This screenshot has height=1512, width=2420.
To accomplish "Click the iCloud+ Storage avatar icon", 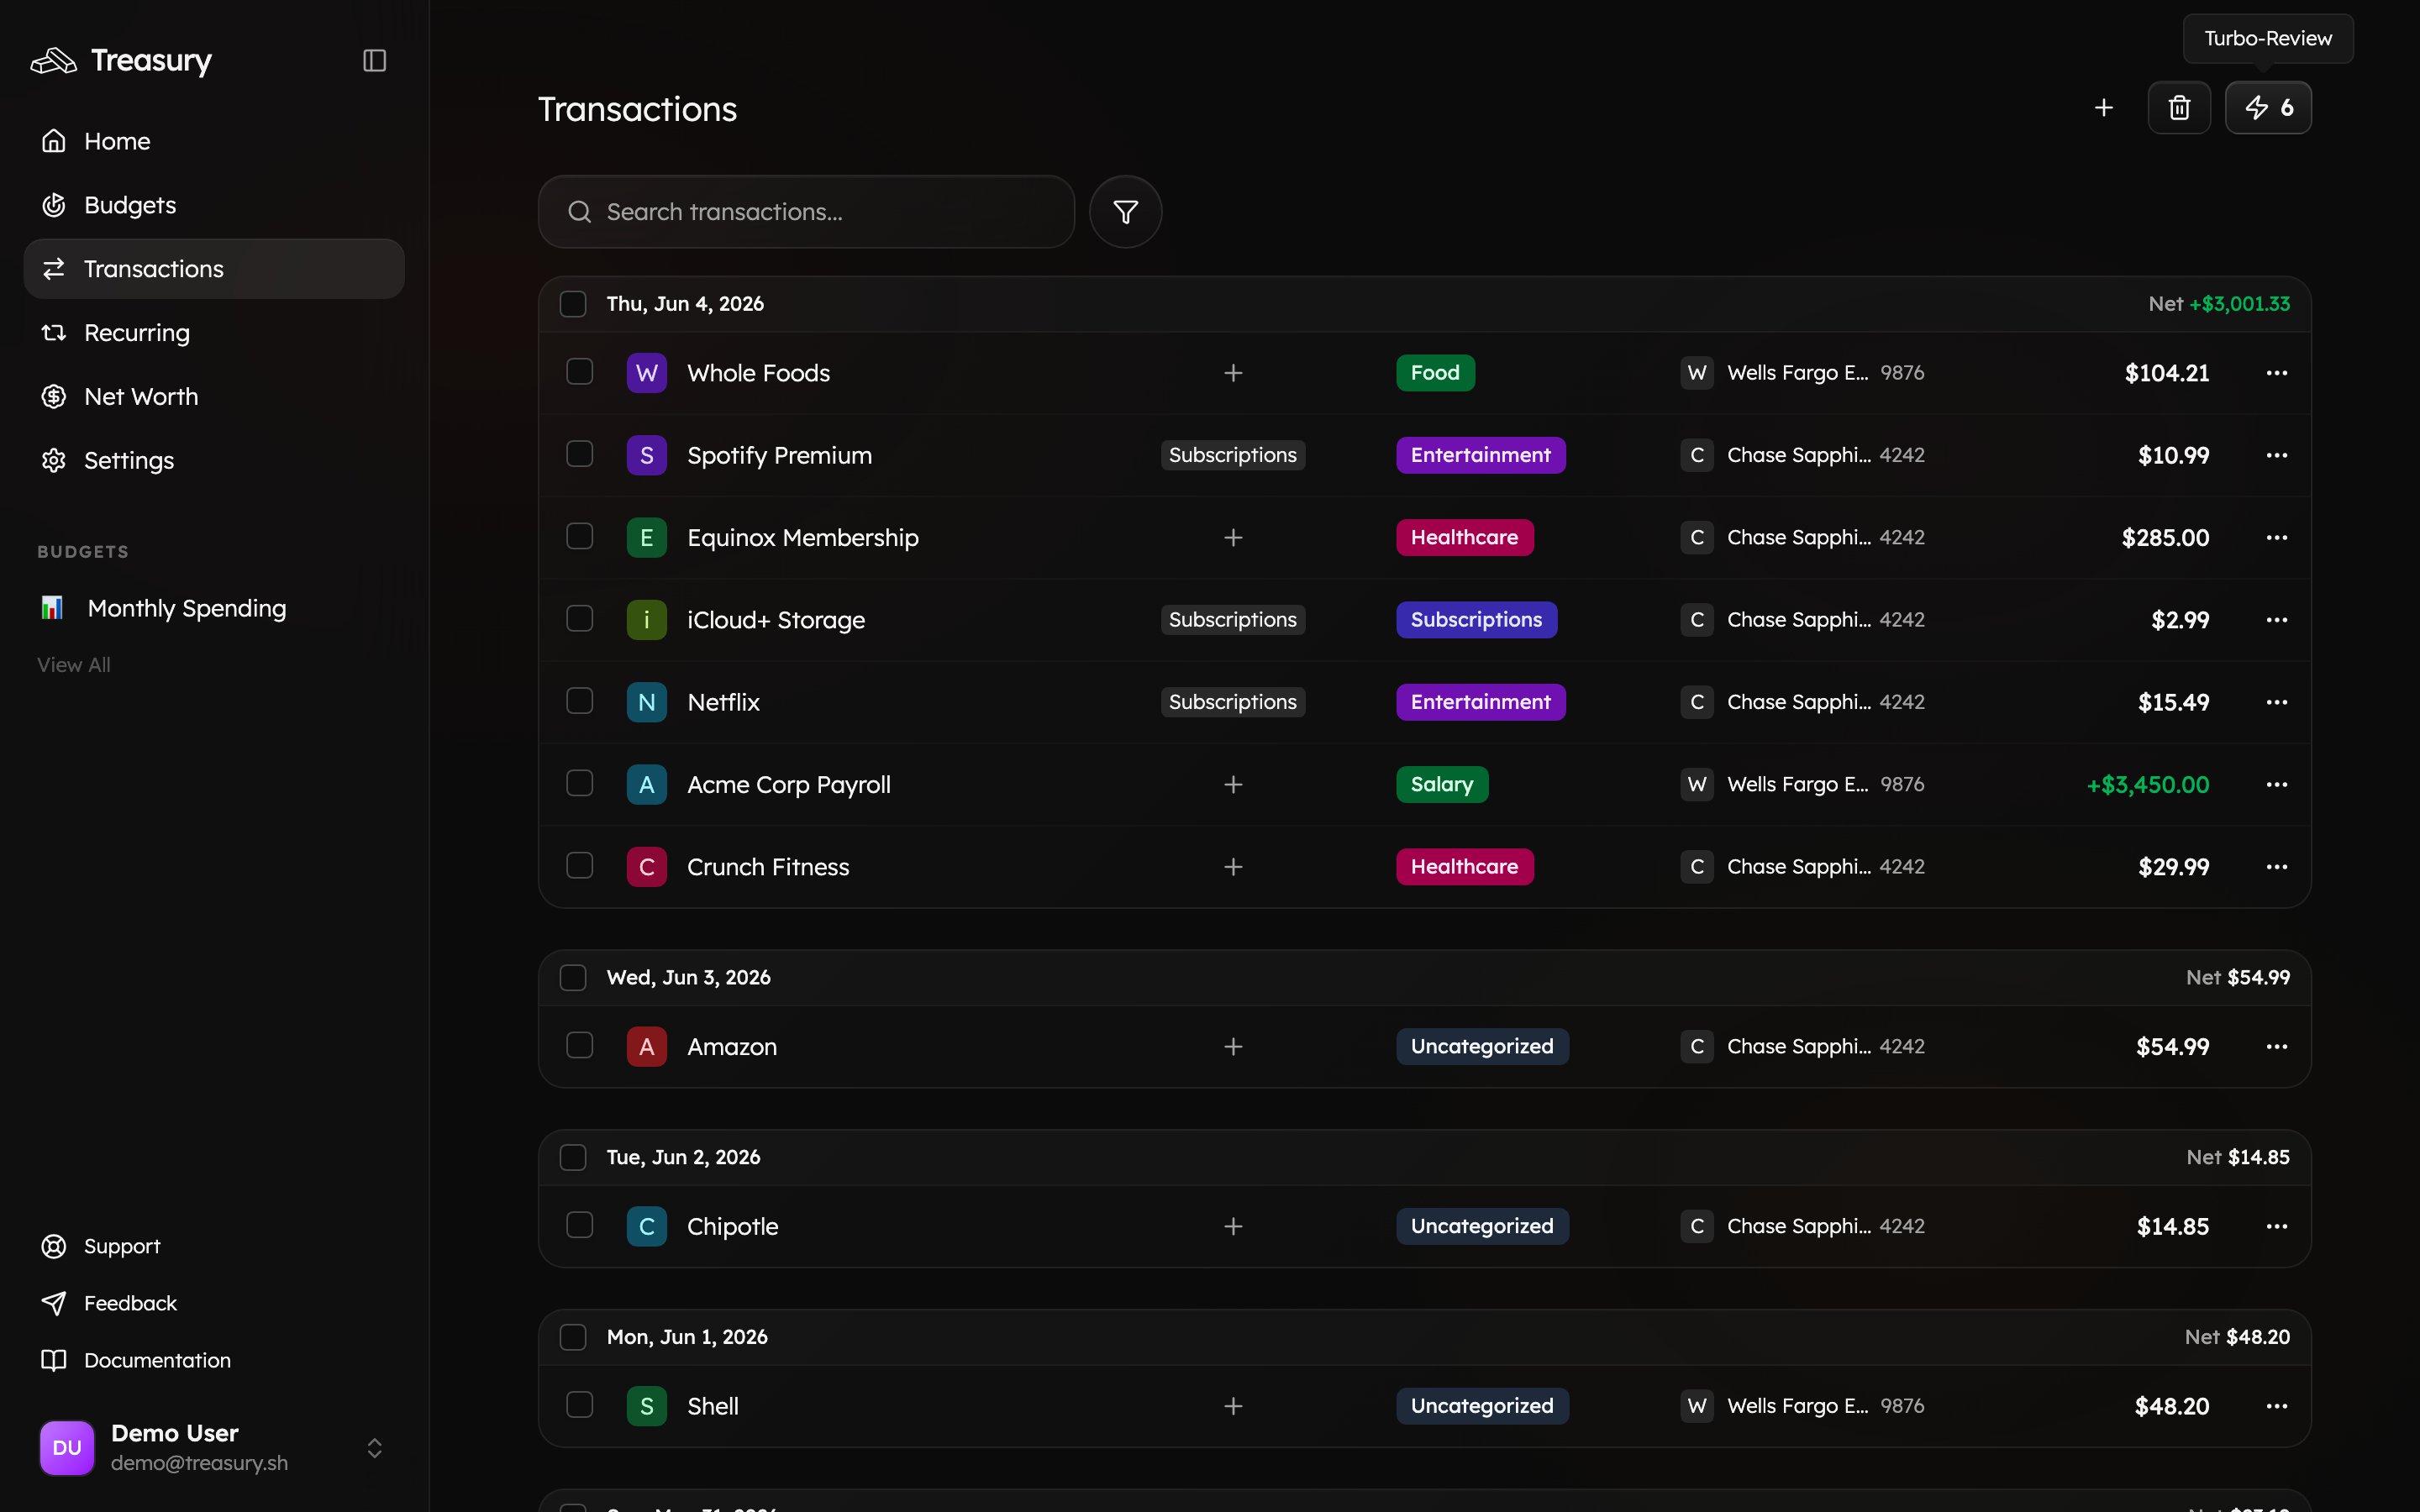I will point(646,620).
